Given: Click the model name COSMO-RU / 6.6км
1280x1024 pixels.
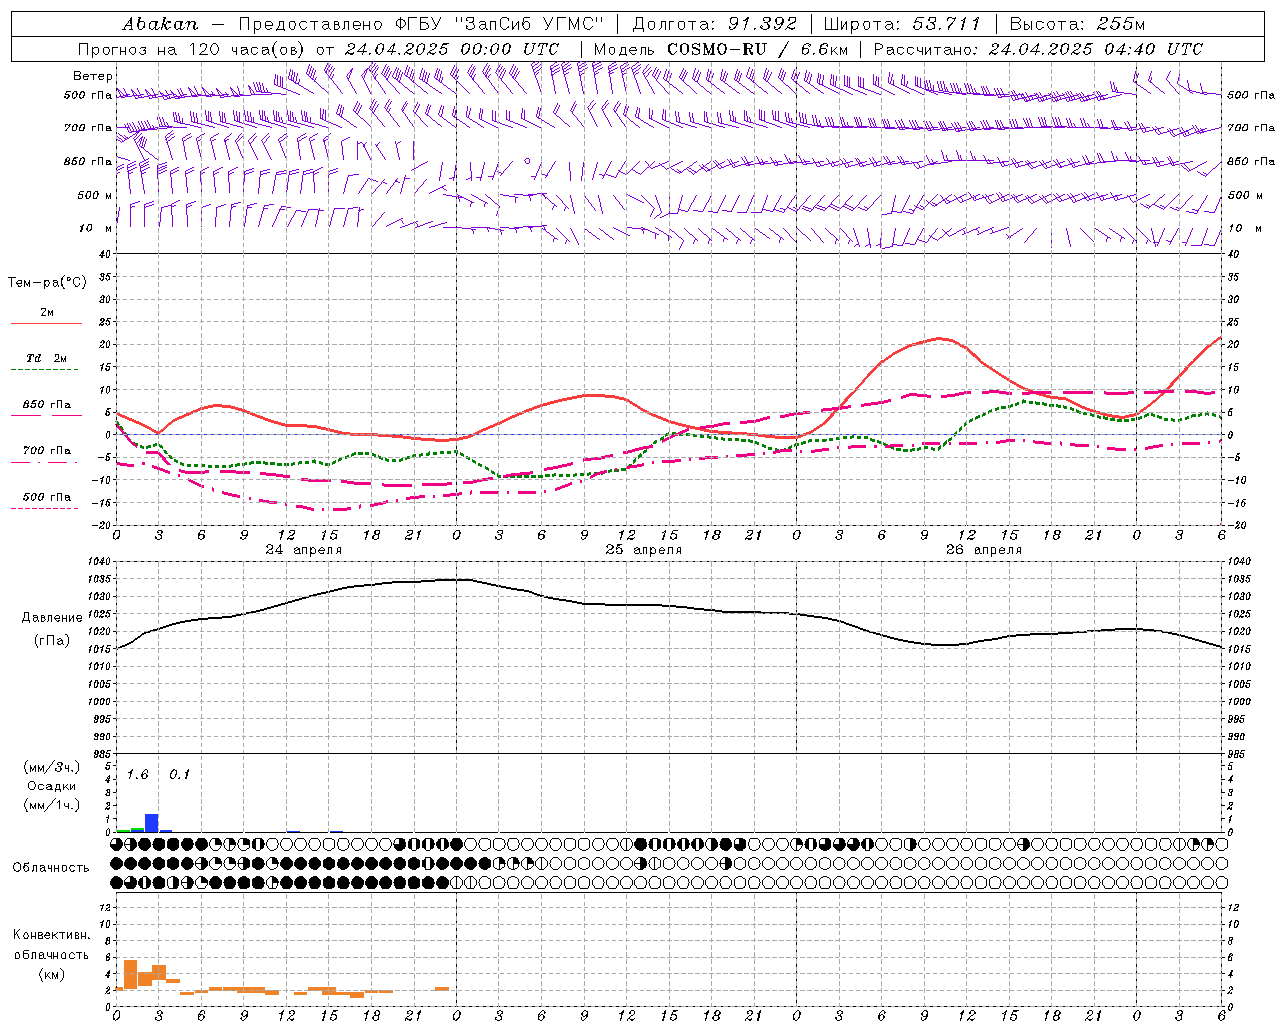Looking at the screenshot, I should click(758, 49).
